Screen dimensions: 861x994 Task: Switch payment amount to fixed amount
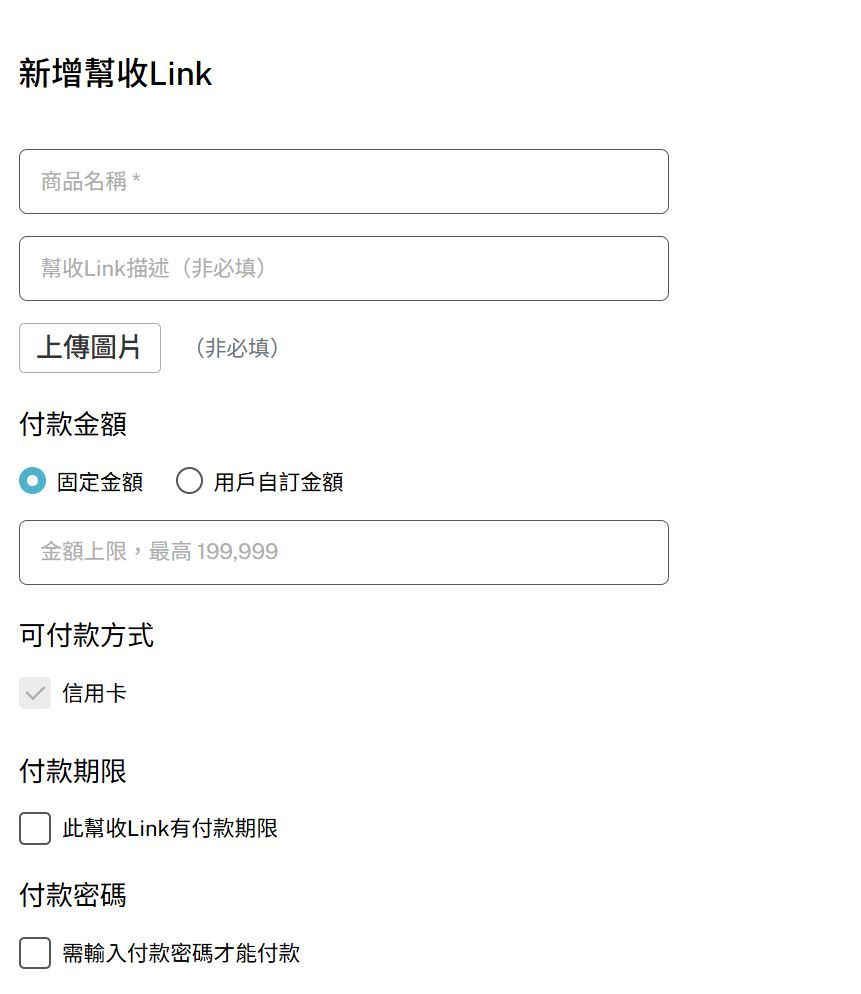[33, 481]
